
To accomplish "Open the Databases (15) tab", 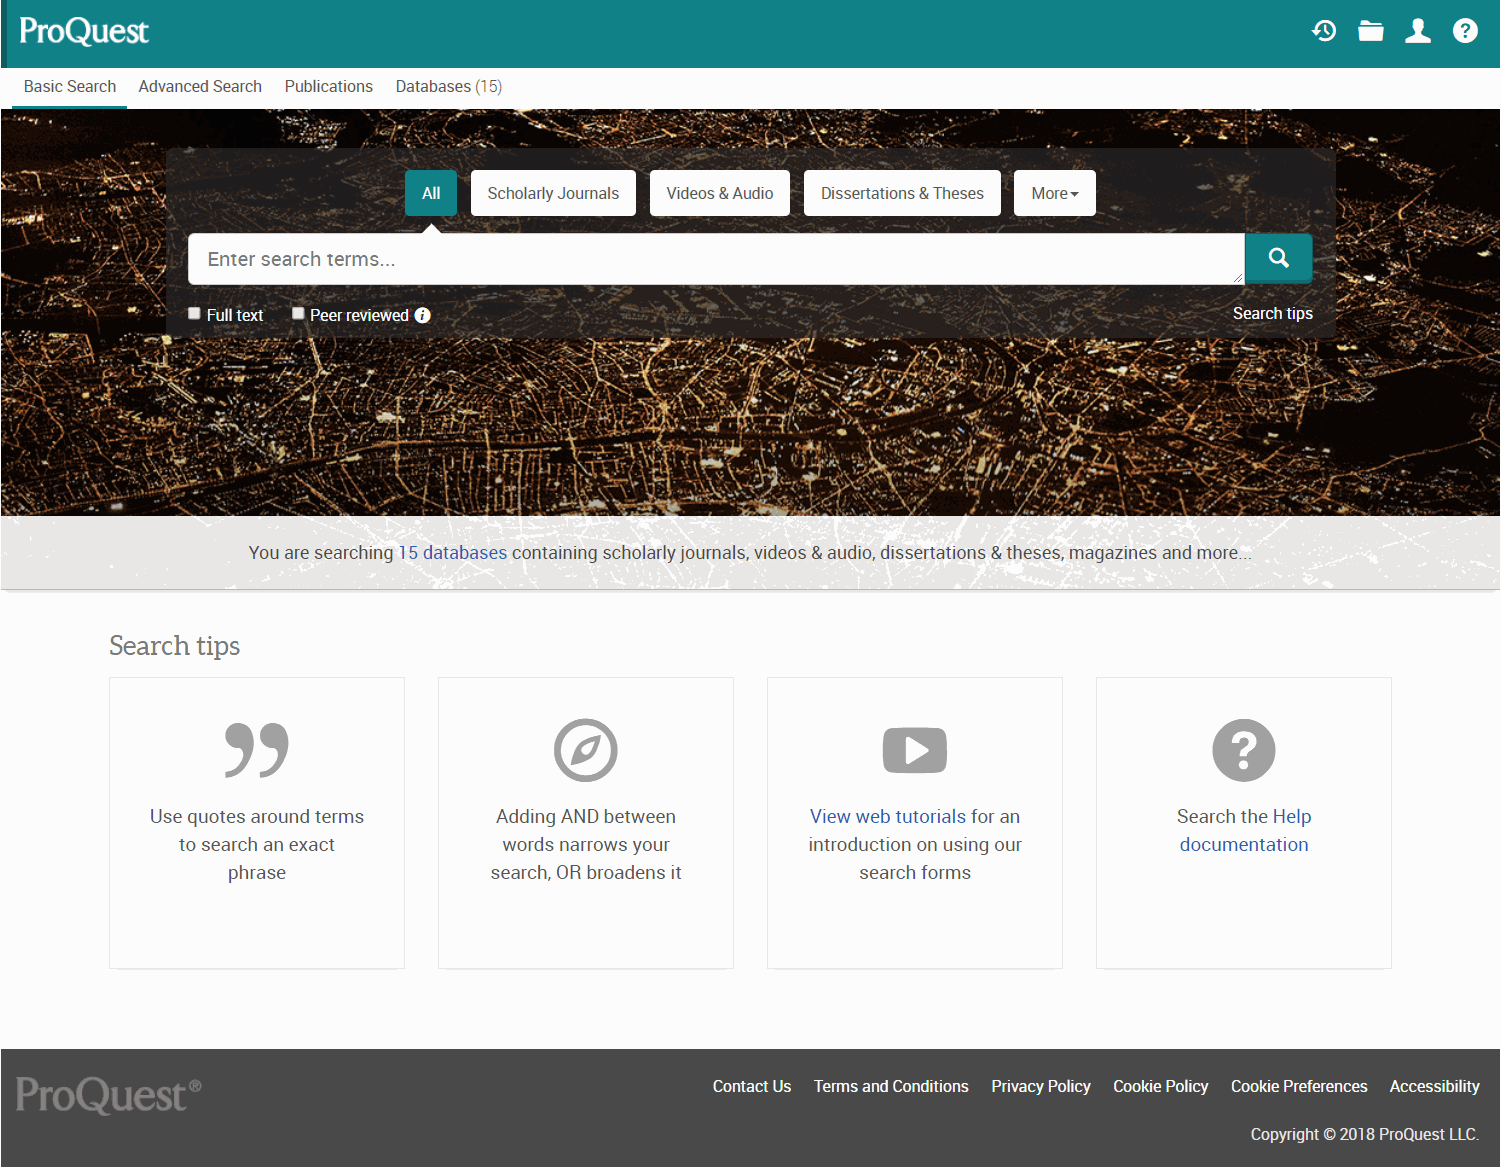I will click(x=448, y=86).
